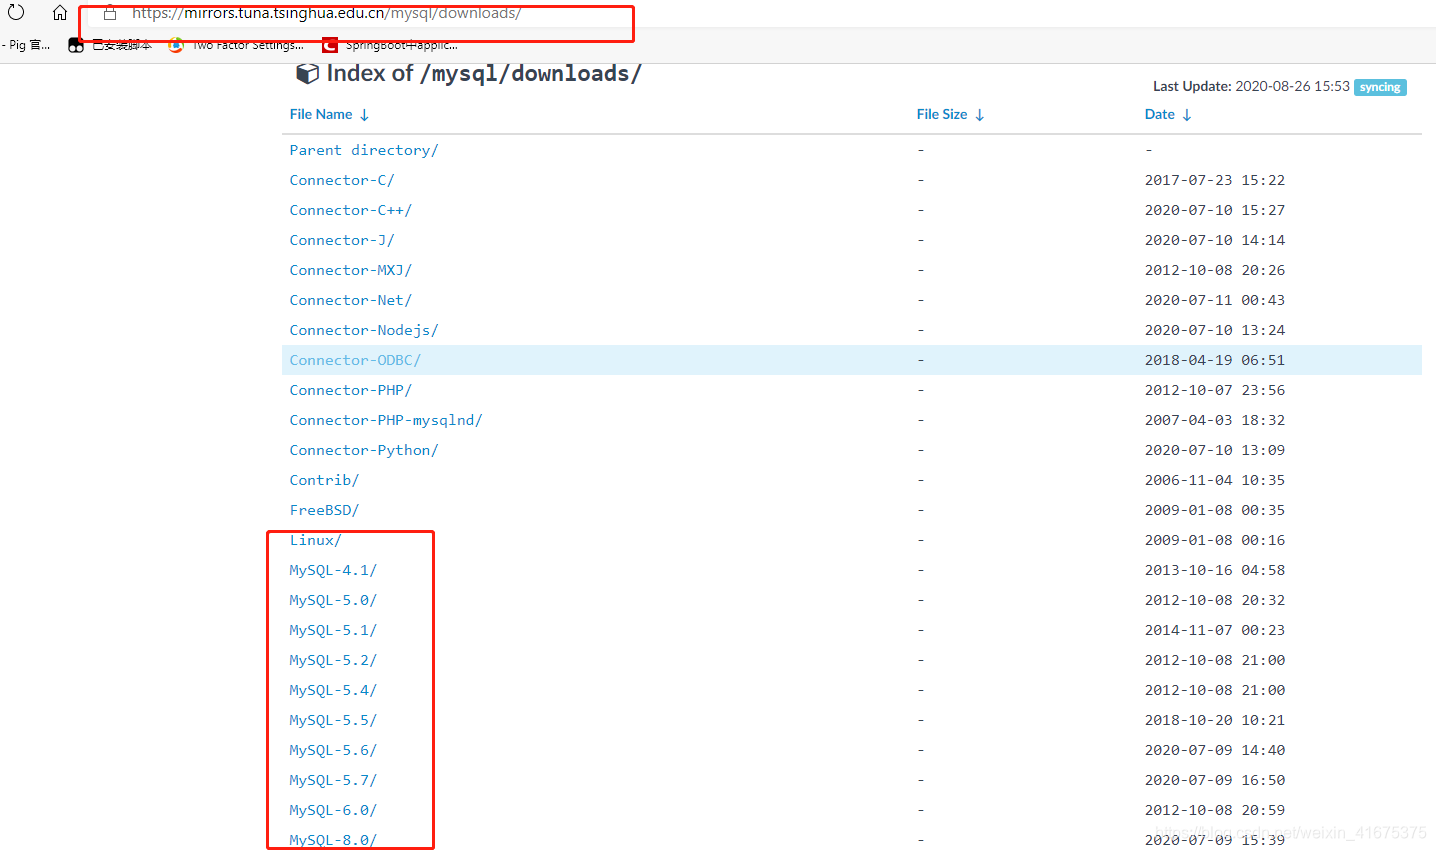Click the date 2020-07-10 14:14
This screenshot has width=1436, height=851.
[x=1215, y=240]
